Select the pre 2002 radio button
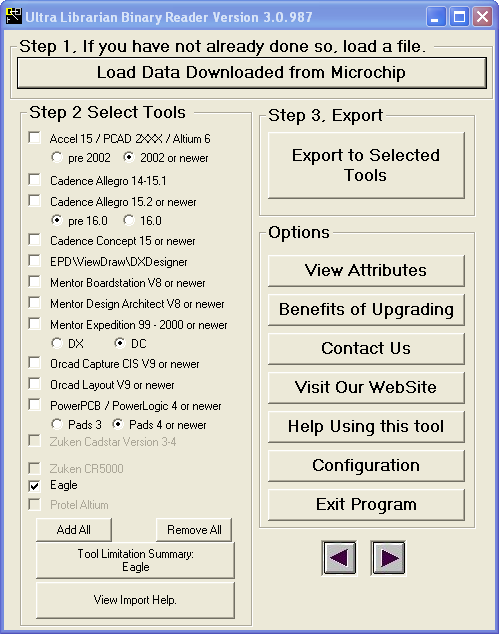Screen dimensions: 499x634 pyautogui.click(x=57, y=157)
